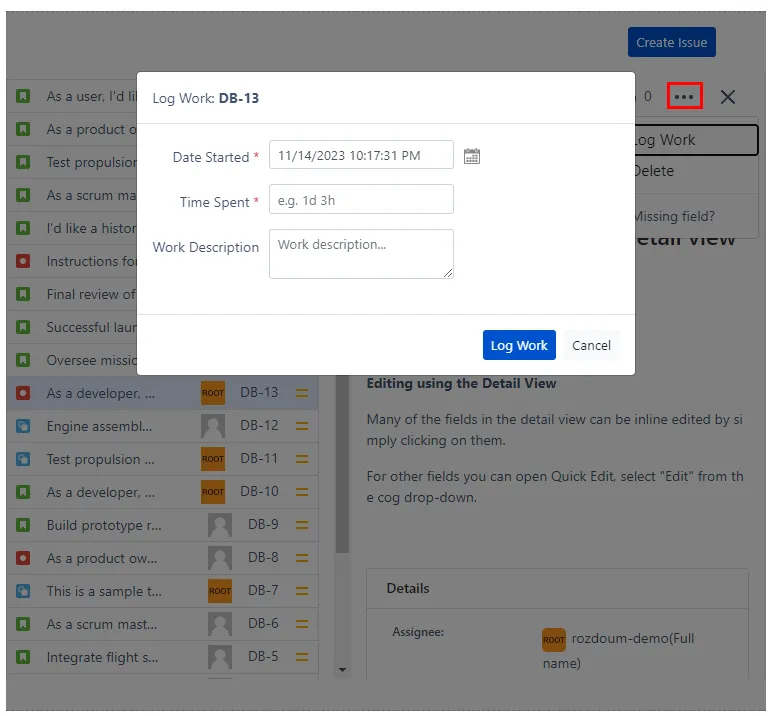
Task: Open the 'Engine assembl...' issue
Action: click(x=99, y=426)
